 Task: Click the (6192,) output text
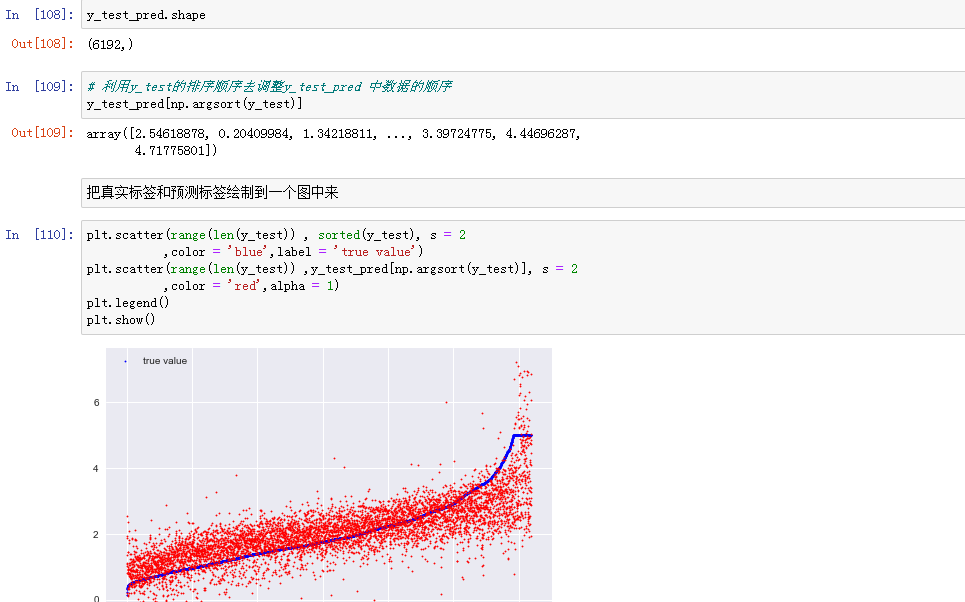click(110, 44)
